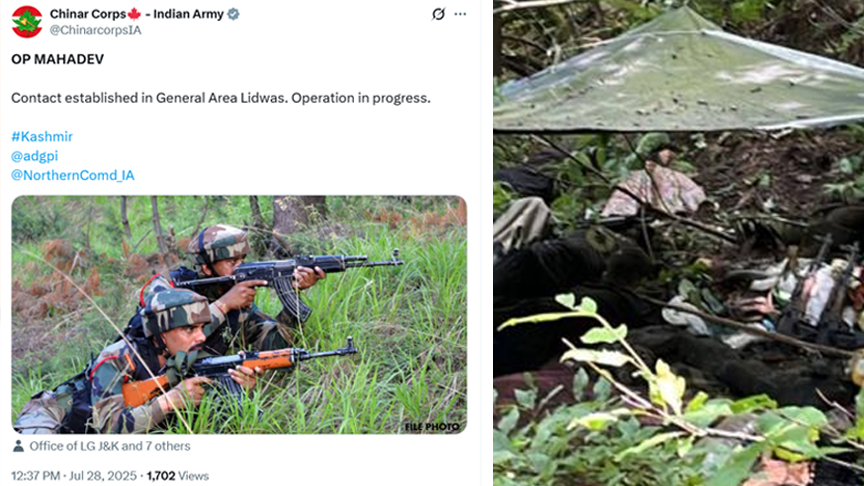Visit the @ChinarcorpsIA handle

(x=95, y=30)
